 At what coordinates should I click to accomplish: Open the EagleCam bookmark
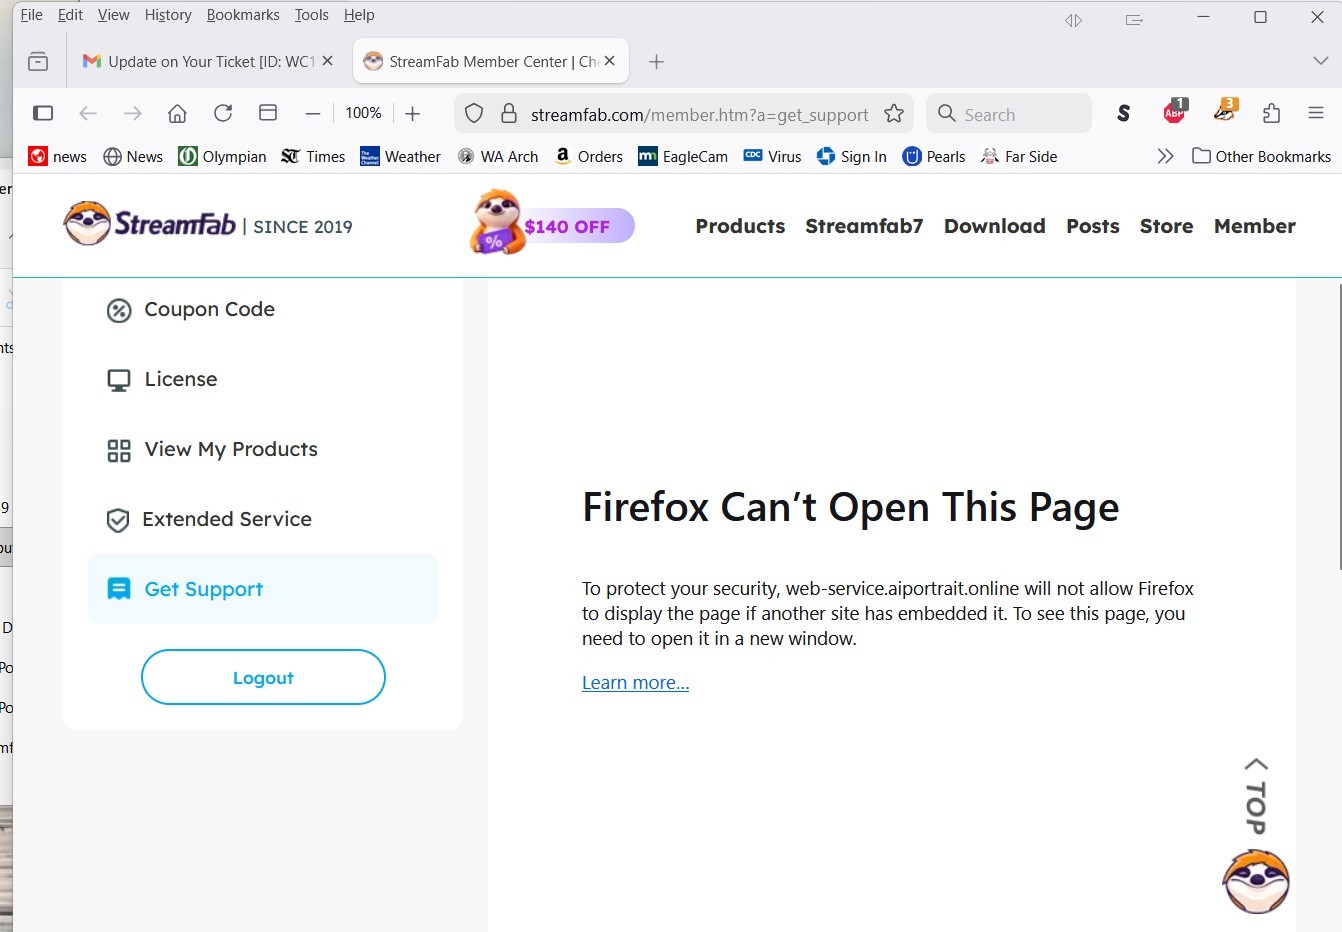click(683, 156)
